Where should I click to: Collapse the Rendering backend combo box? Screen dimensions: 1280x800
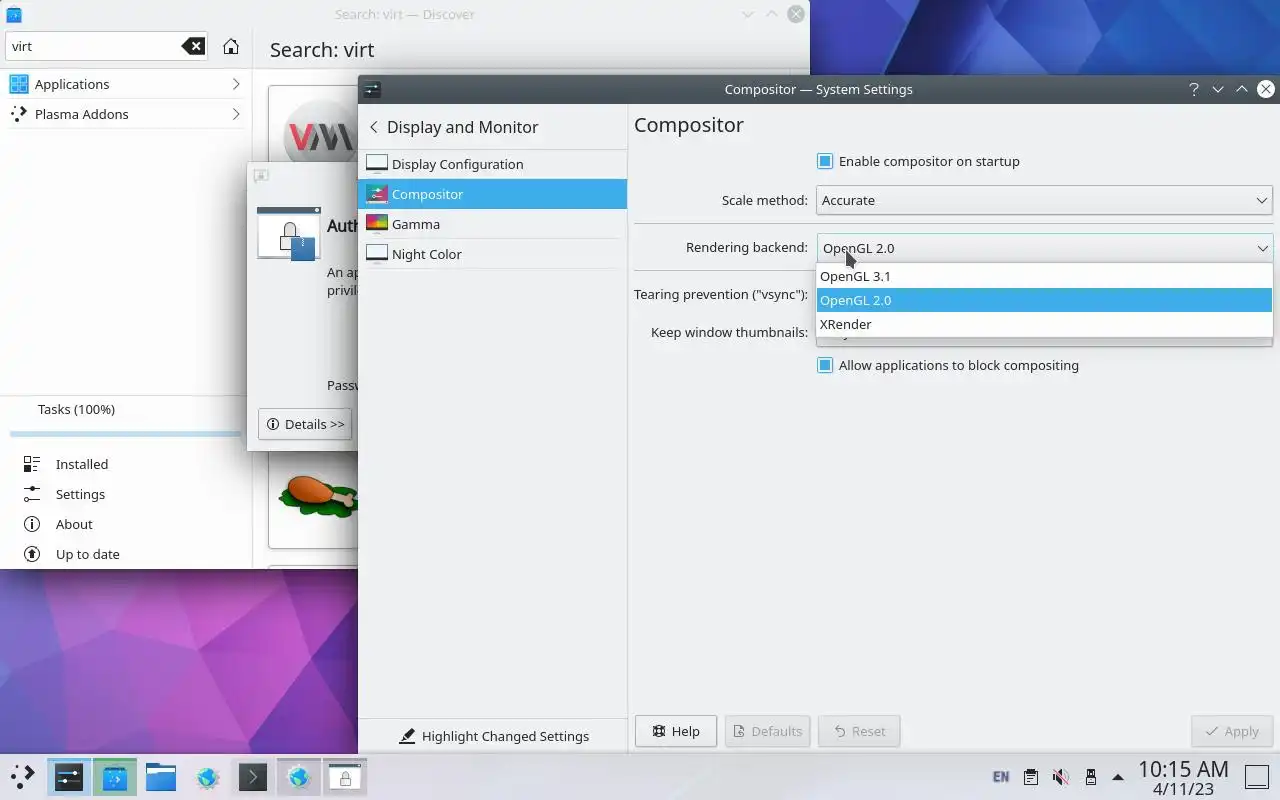pyautogui.click(x=1044, y=248)
